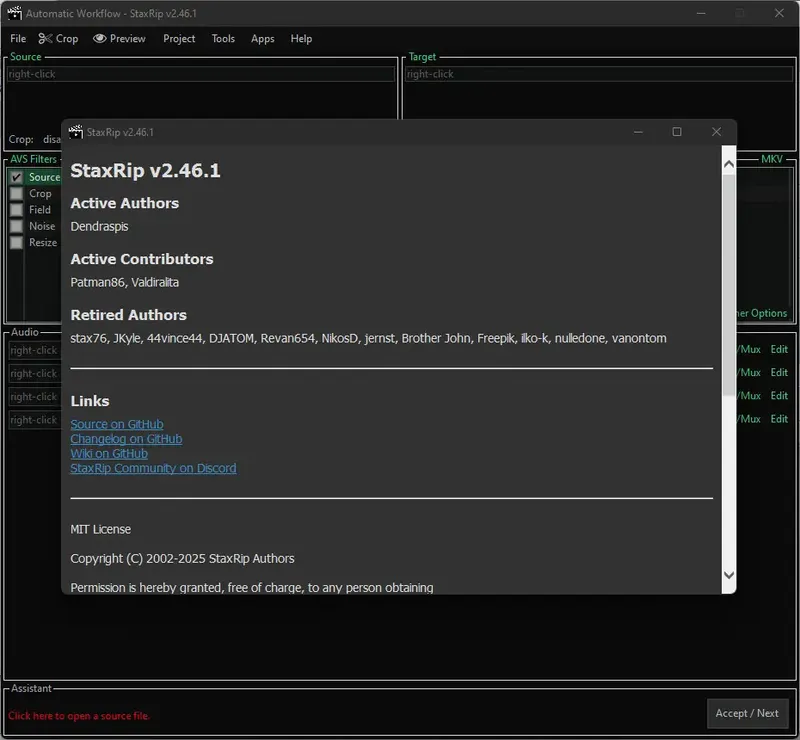Open Source on GitHub link
800x740 pixels.
(117, 424)
